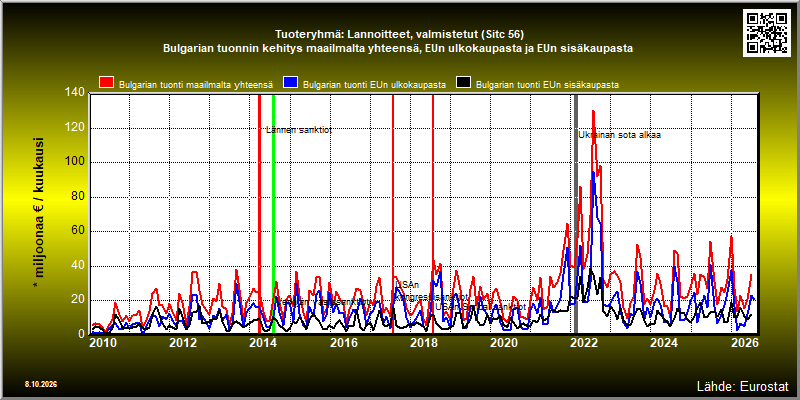Screen dimensions: 800x400
Task: Click the green vertical marker line
Action: [273, 214]
